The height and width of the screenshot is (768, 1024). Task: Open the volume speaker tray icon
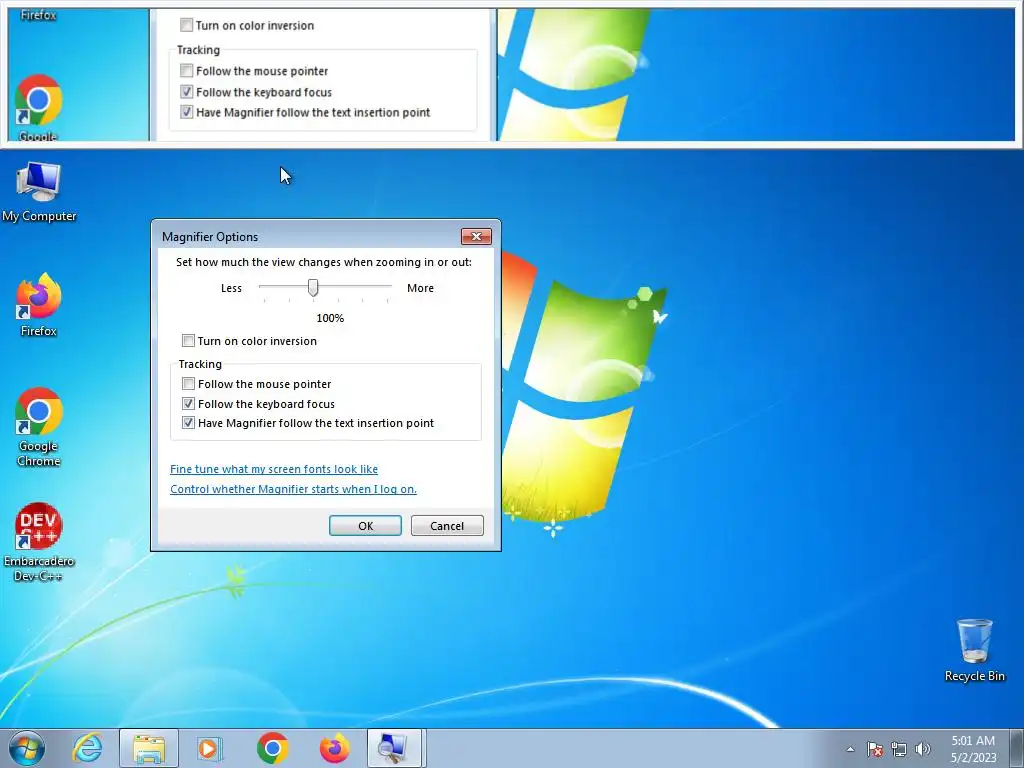[x=923, y=749]
